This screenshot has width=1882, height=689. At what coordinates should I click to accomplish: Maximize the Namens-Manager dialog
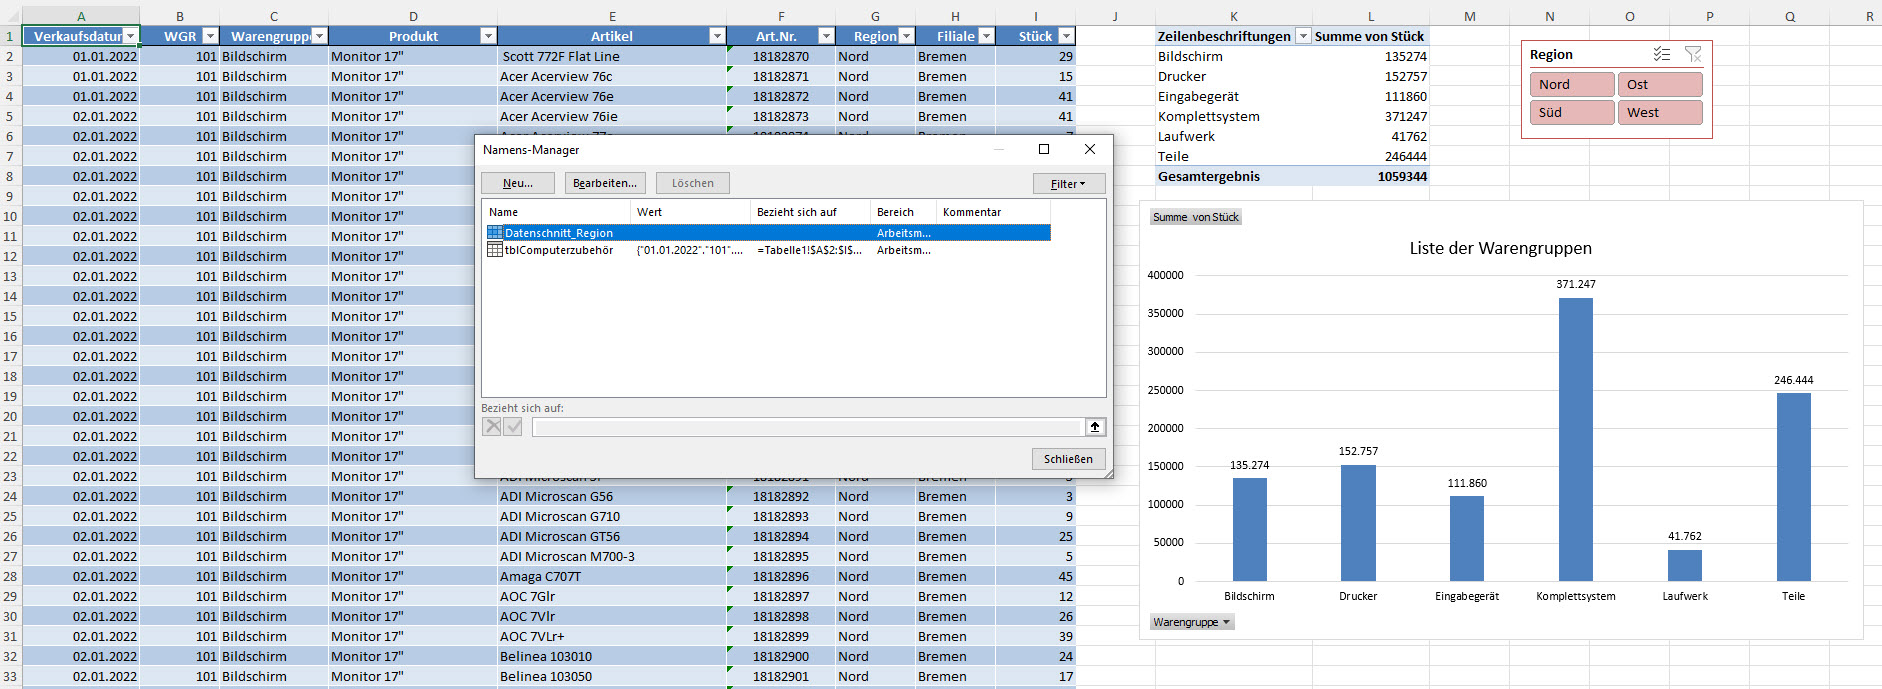pyautogui.click(x=1044, y=149)
